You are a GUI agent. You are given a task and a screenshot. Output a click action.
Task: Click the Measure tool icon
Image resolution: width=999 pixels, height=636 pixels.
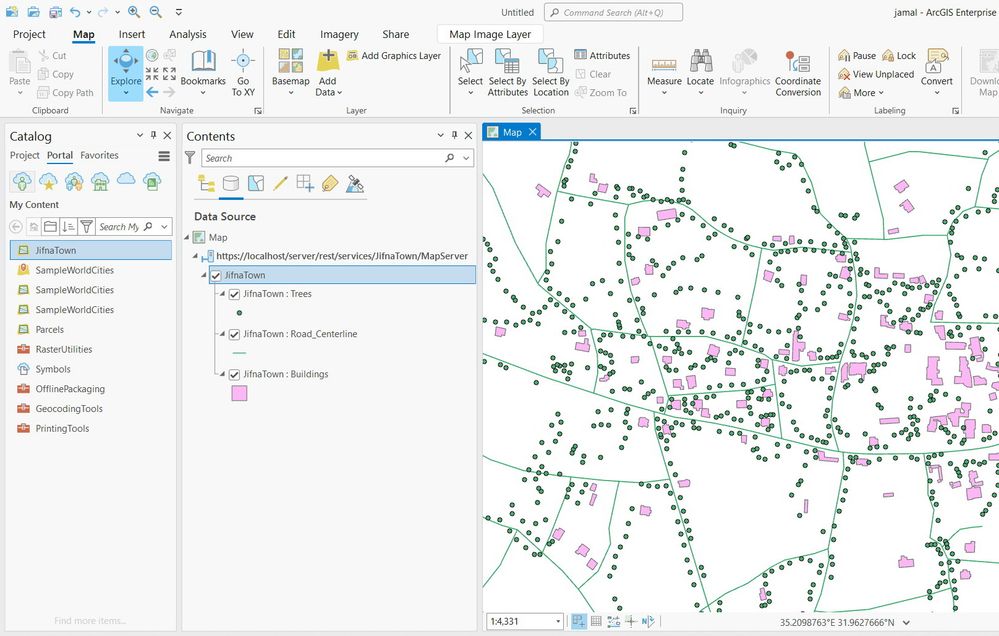[664, 62]
